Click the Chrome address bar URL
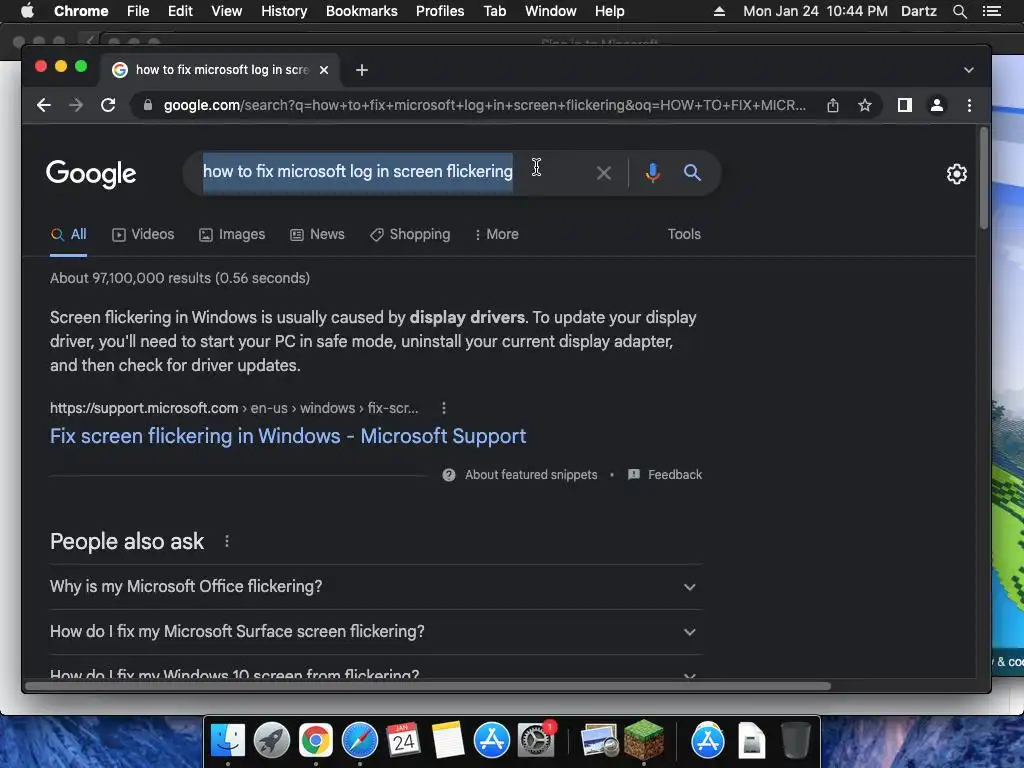This screenshot has width=1024, height=768. click(x=485, y=105)
